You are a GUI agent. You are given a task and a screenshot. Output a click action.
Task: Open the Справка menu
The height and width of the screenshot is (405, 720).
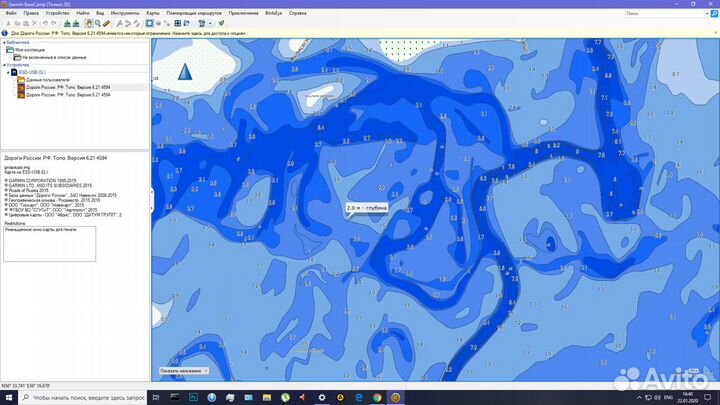pyautogui.click(x=298, y=13)
